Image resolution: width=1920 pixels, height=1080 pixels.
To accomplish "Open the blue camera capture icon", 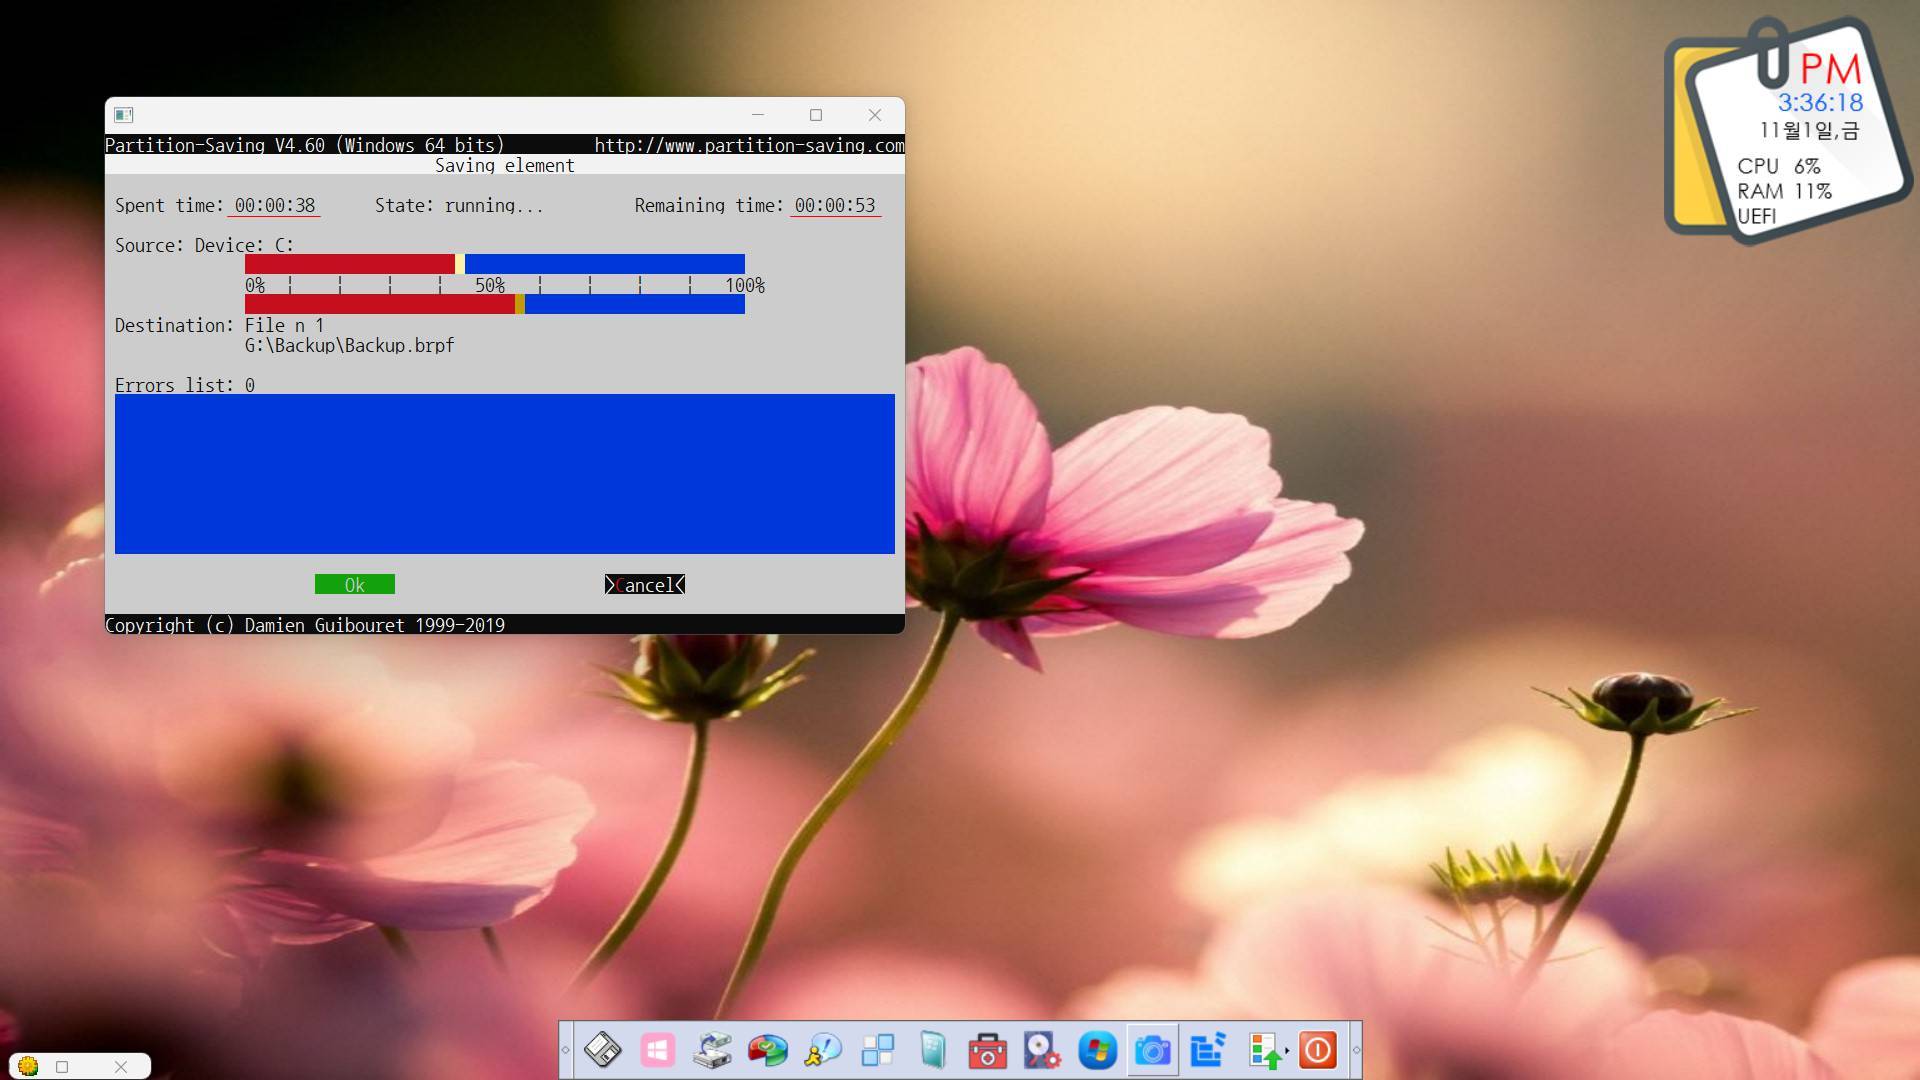I will [x=1152, y=1050].
